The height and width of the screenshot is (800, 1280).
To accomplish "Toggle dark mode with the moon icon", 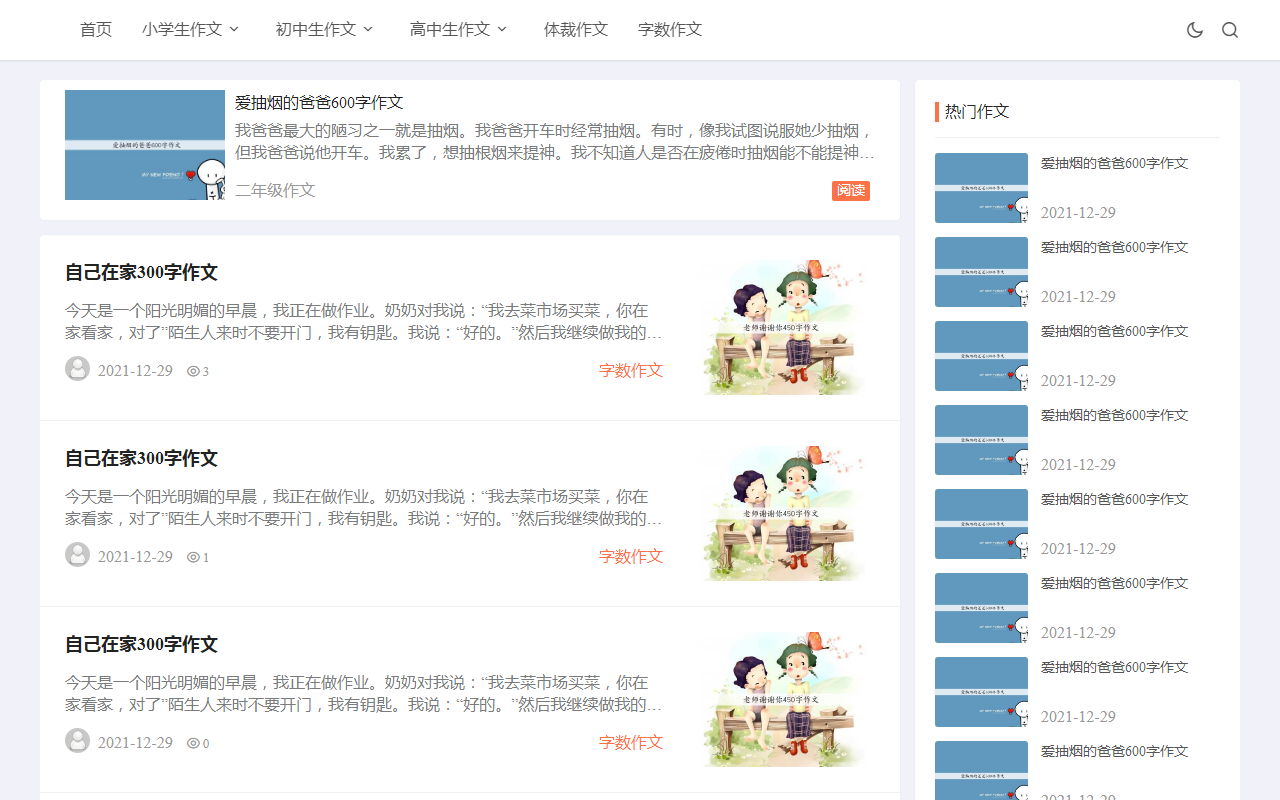I will click(1195, 30).
